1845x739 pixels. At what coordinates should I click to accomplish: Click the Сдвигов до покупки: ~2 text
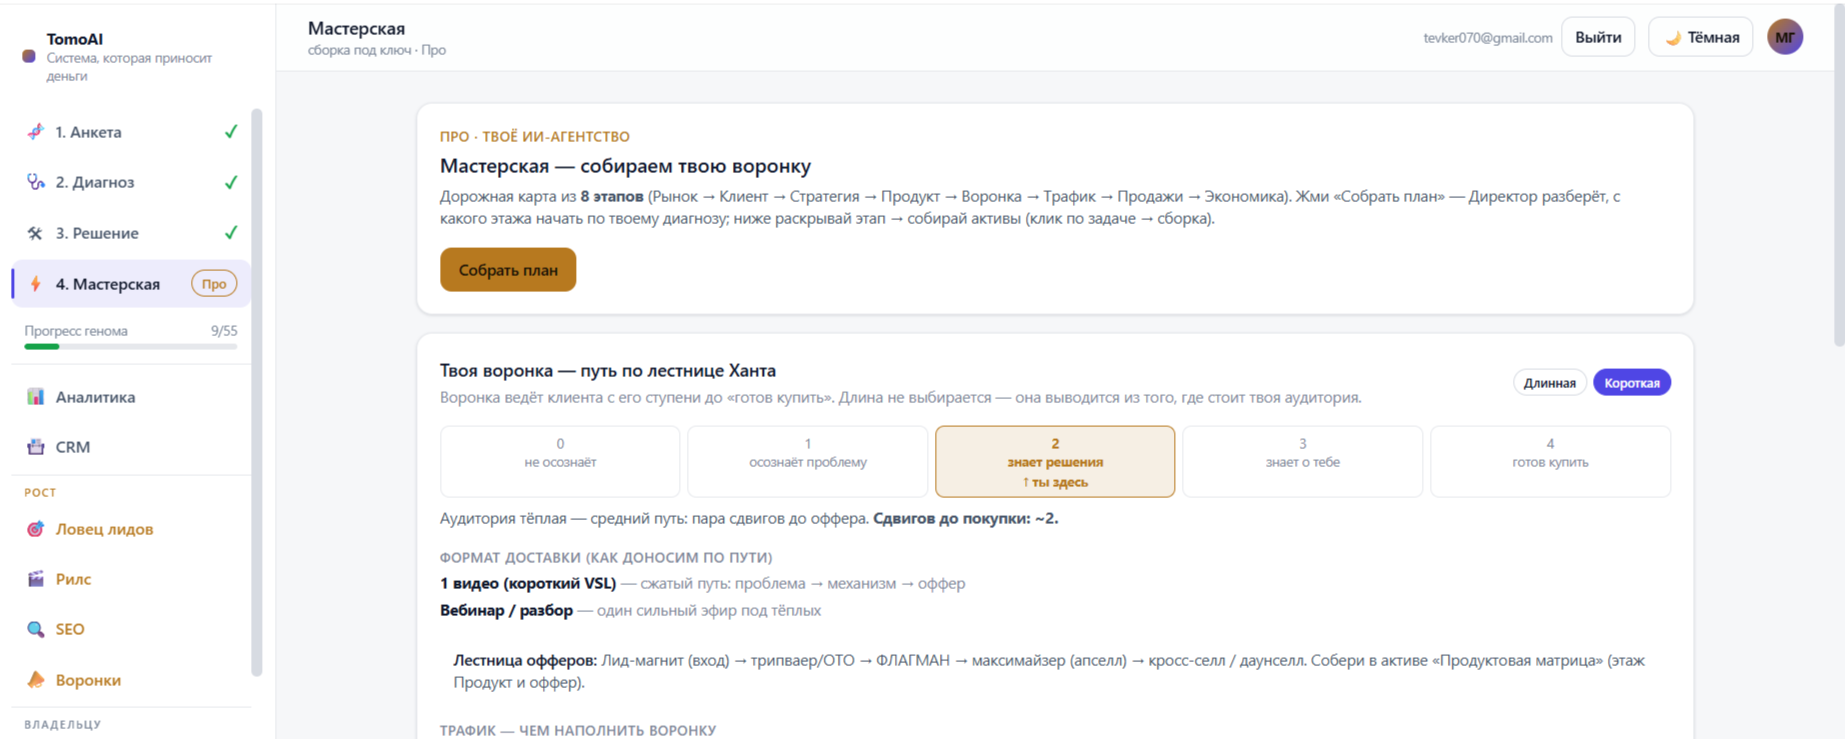[965, 518]
